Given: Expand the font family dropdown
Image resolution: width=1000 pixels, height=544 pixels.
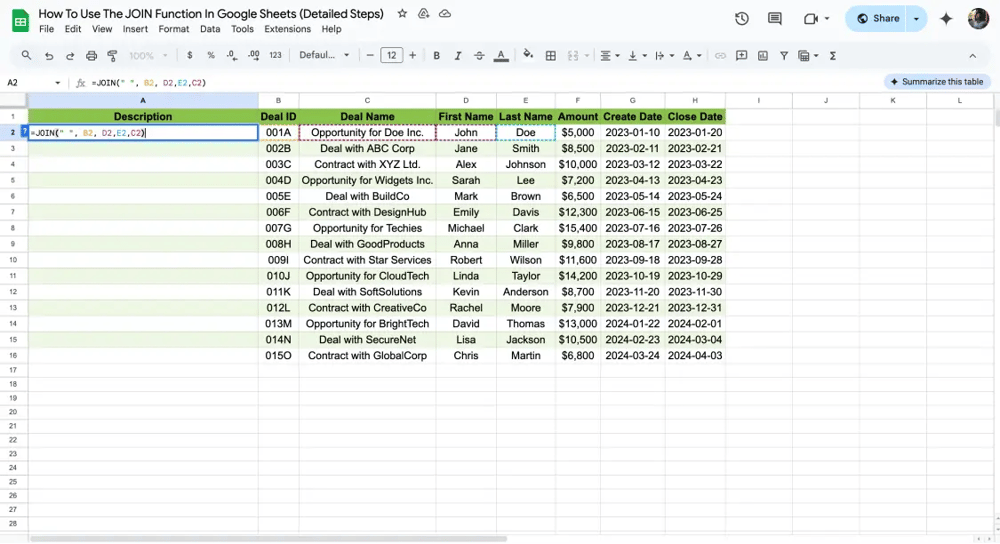Looking at the screenshot, I should click(x=325, y=56).
